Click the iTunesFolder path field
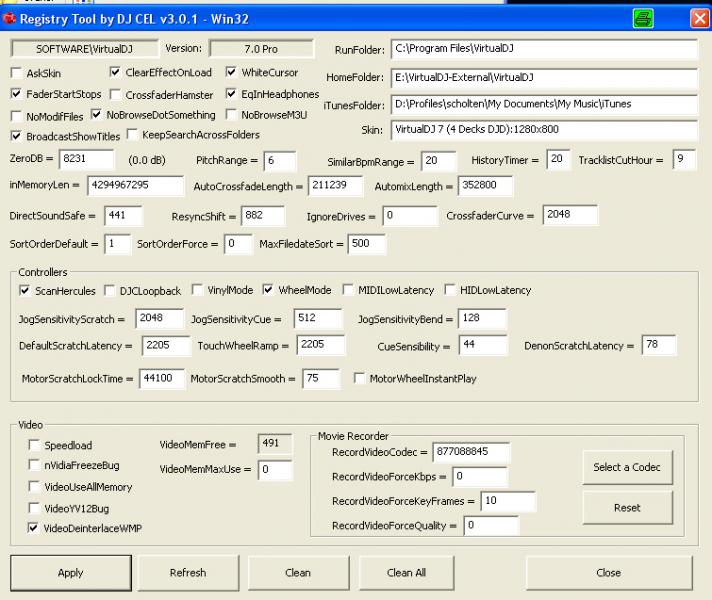 pyautogui.click(x=544, y=104)
